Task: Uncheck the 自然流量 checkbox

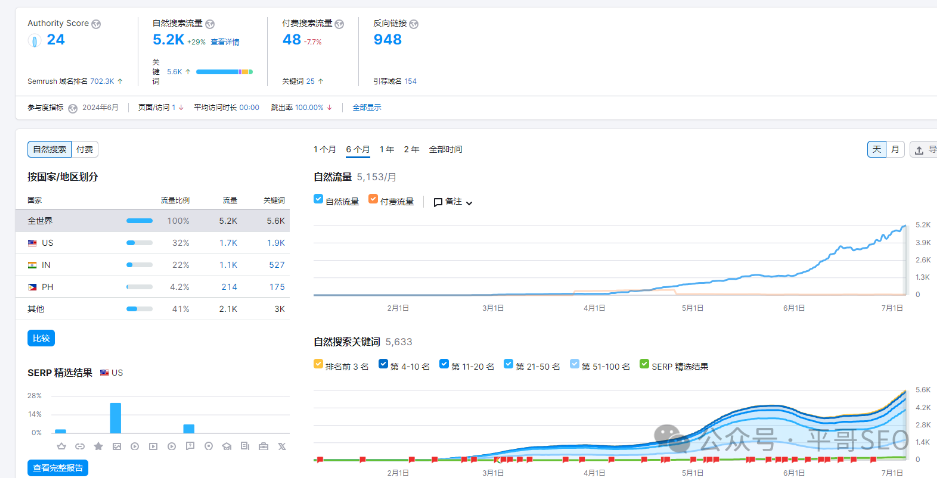Action: point(319,200)
